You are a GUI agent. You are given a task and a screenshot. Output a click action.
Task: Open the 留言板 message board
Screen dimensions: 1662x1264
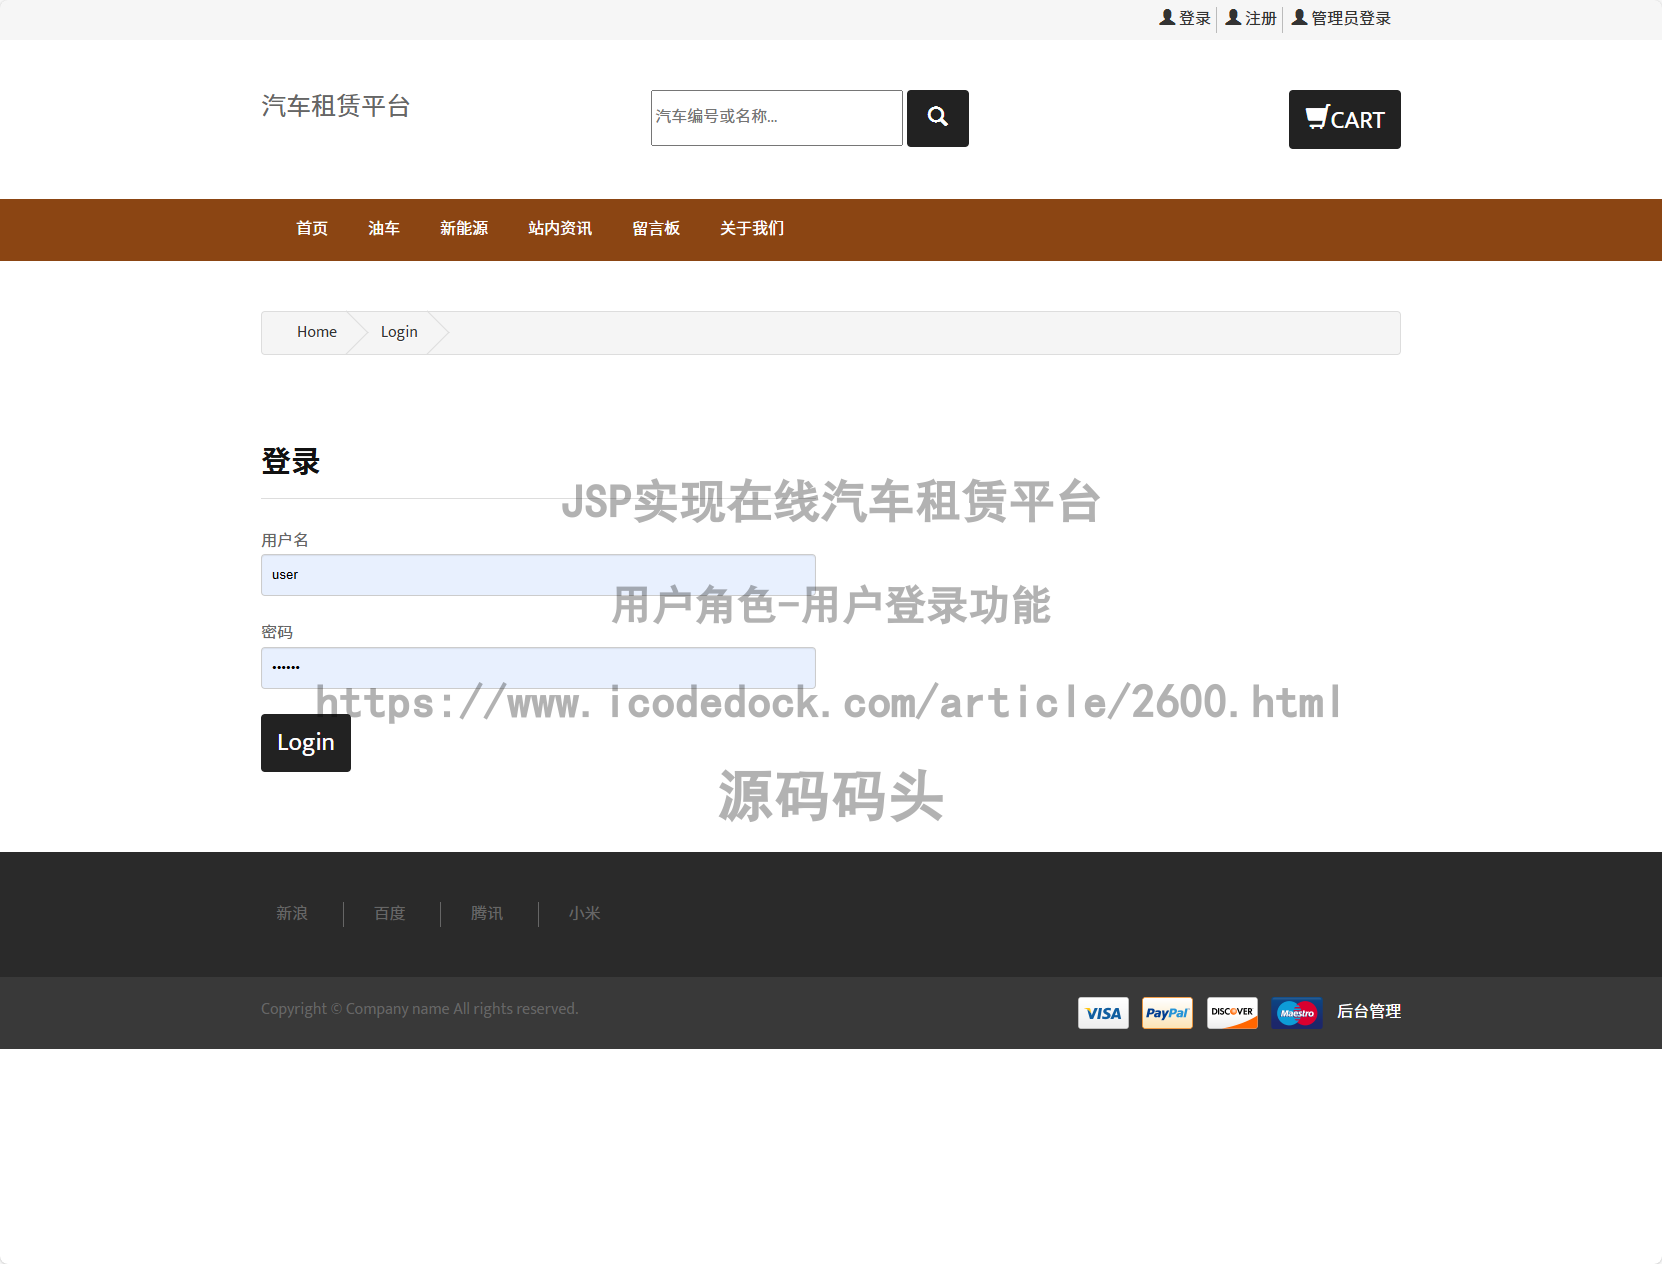click(656, 229)
